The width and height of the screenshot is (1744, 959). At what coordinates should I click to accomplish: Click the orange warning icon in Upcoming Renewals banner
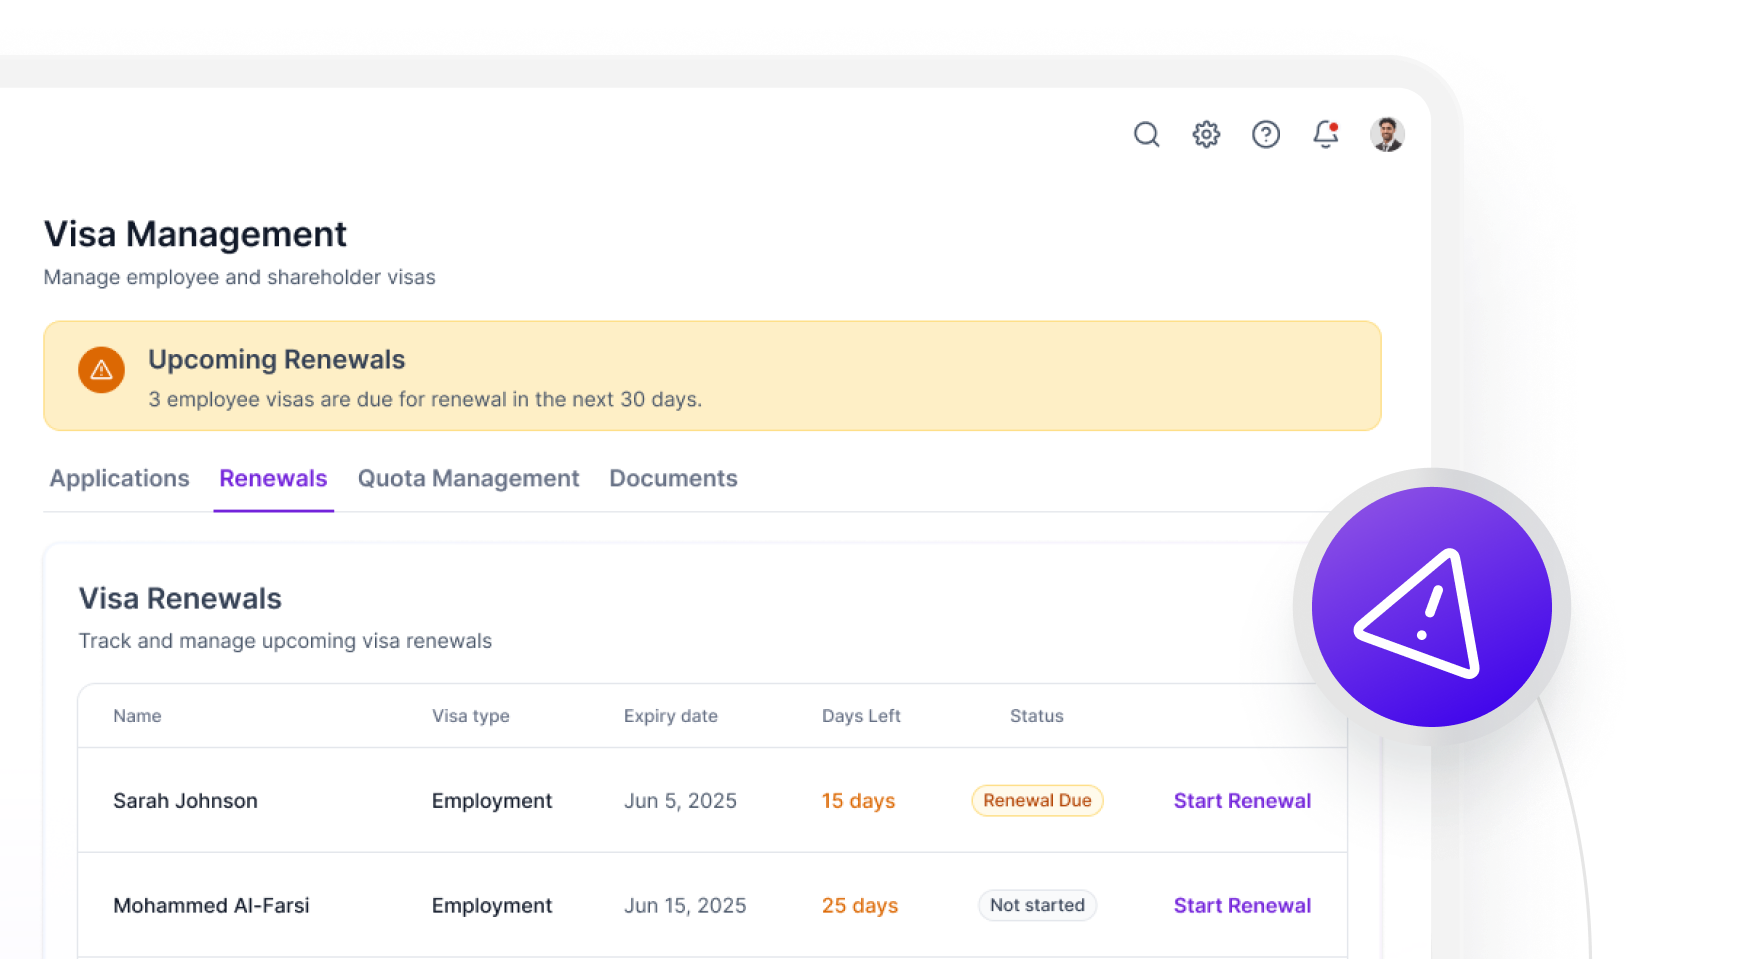tap(102, 370)
